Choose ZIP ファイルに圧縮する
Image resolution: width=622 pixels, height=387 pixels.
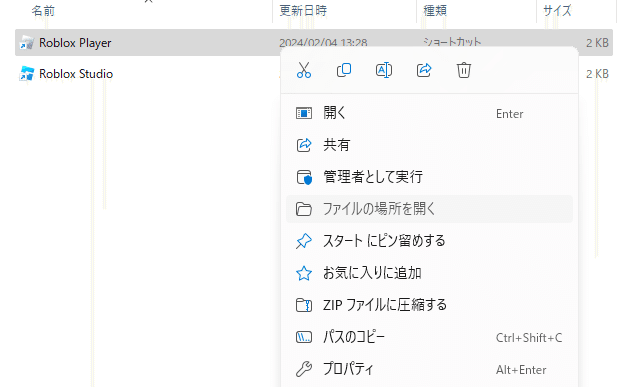(429, 305)
